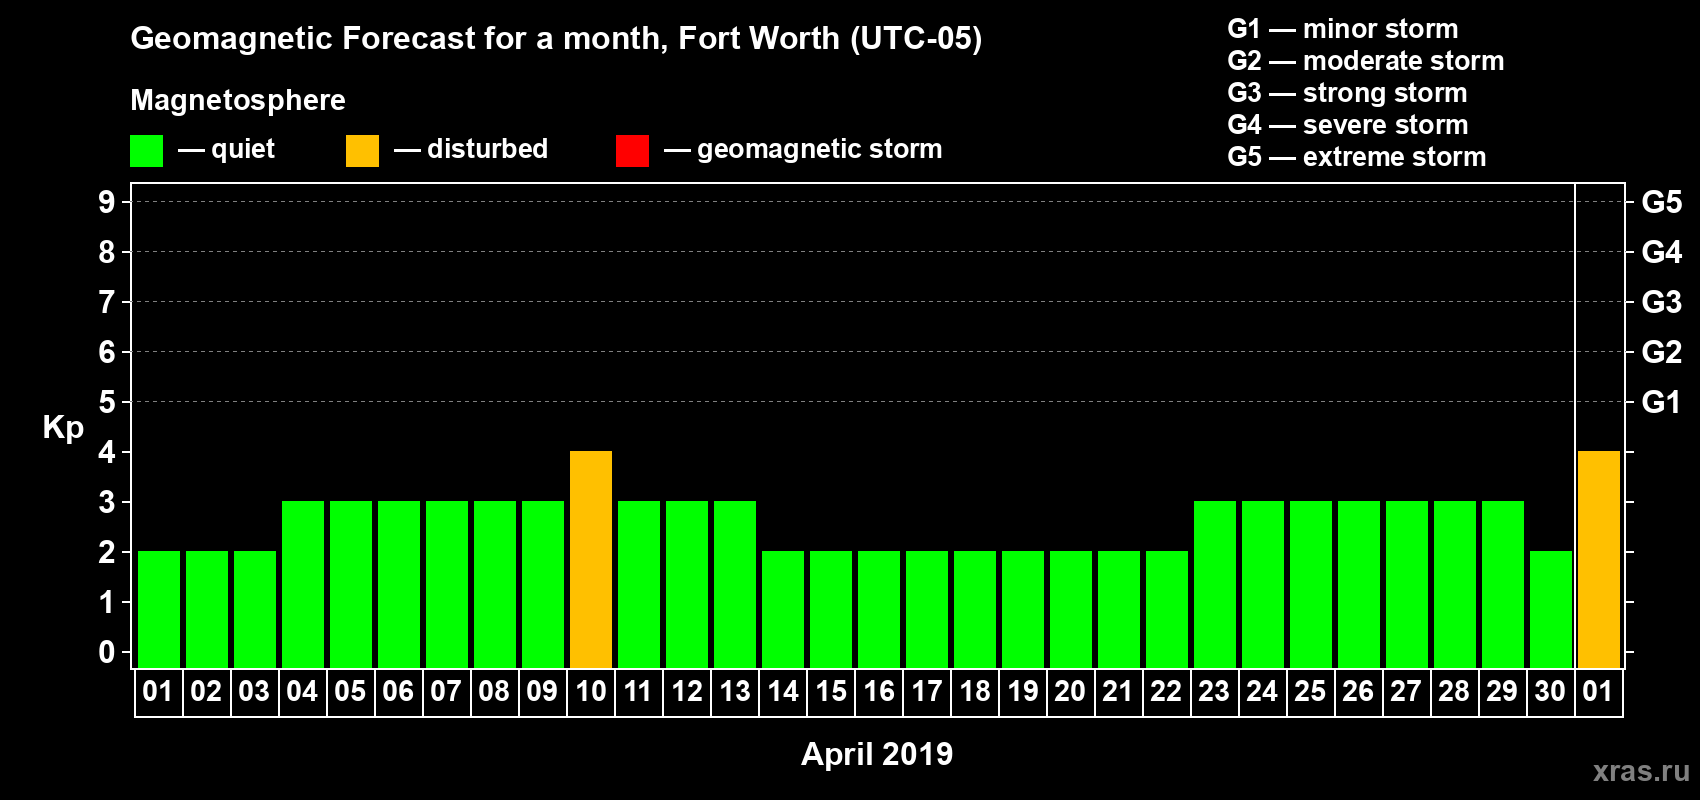Click the 'G3 — strong storm' line
The width and height of the screenshot is (1700, 800).
[x=1347, y=93]
